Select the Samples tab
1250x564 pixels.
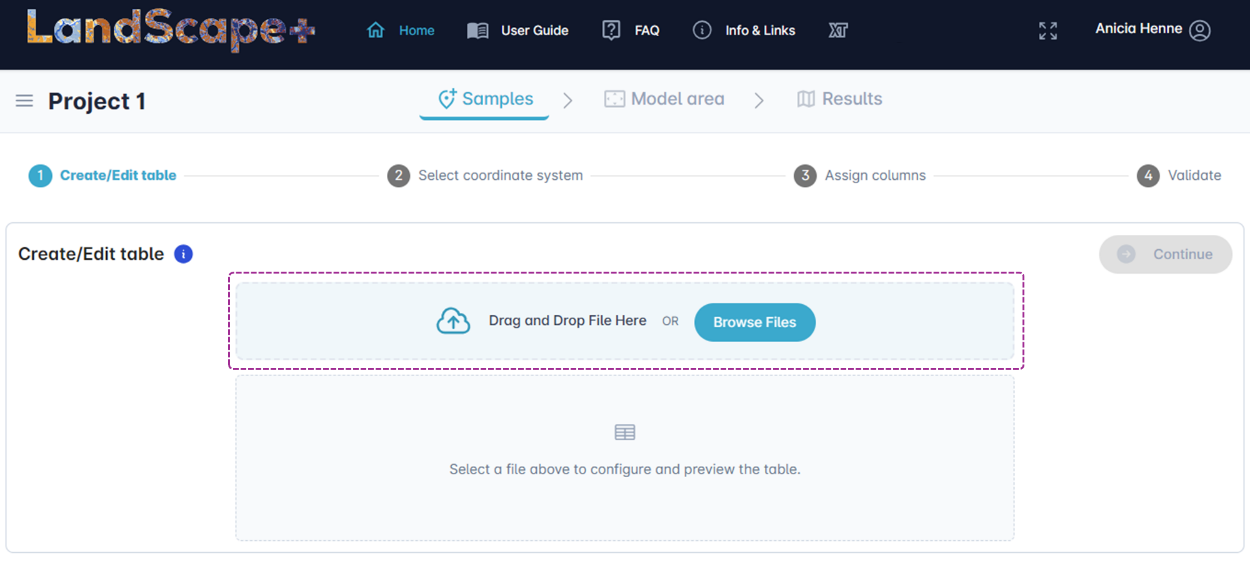coord(485,99)
